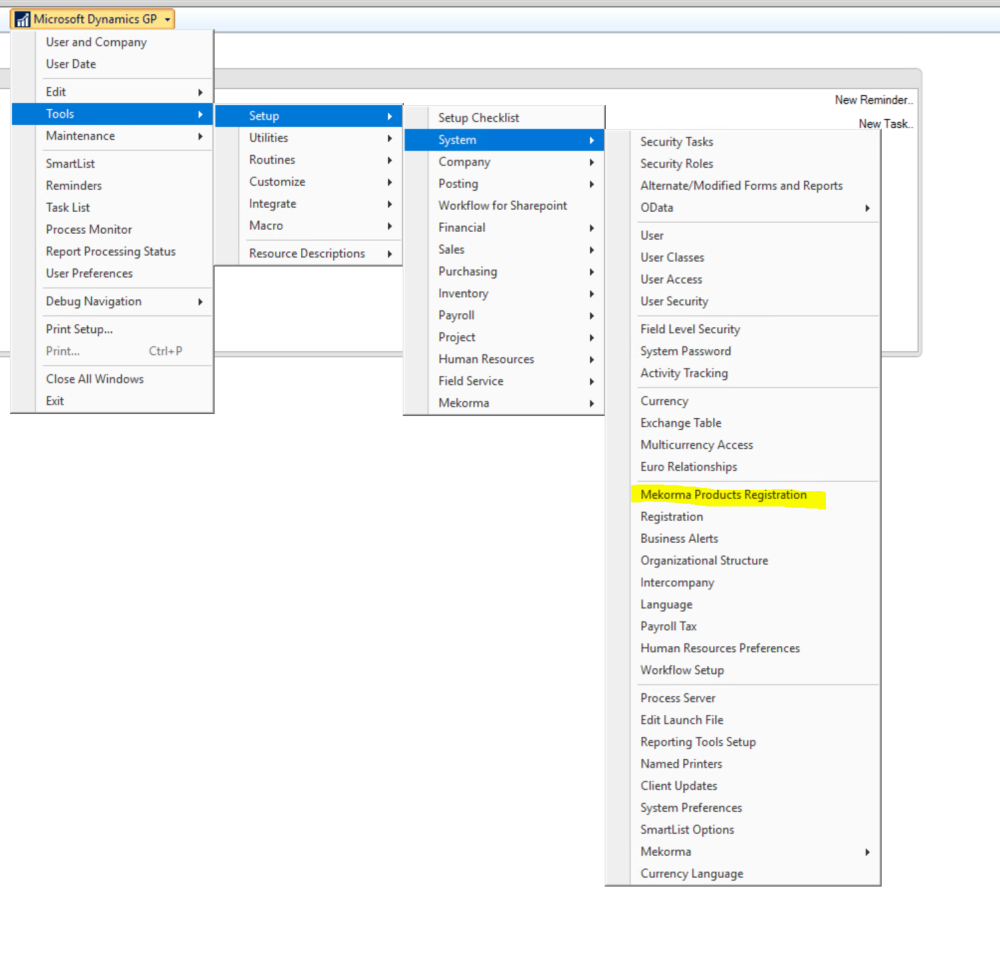Expand Integrate submenu

point(309,203)
